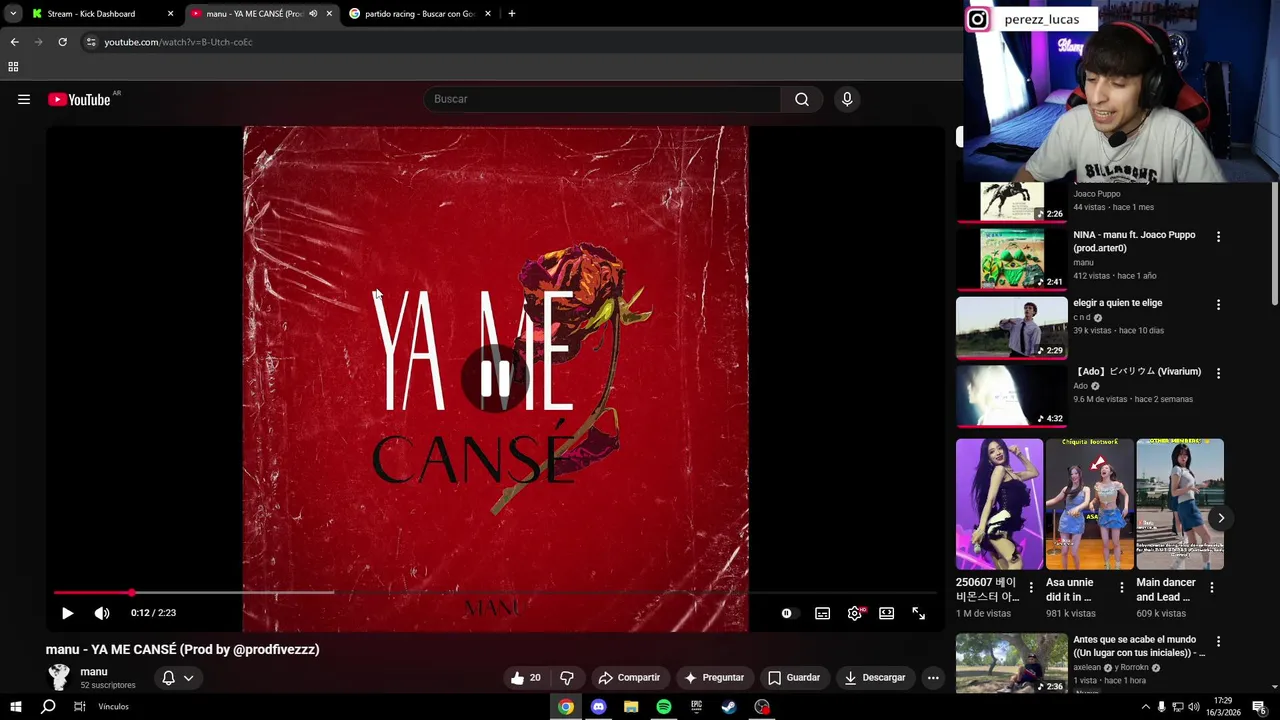Open options for NINA - manu video

coord(1218,237)
